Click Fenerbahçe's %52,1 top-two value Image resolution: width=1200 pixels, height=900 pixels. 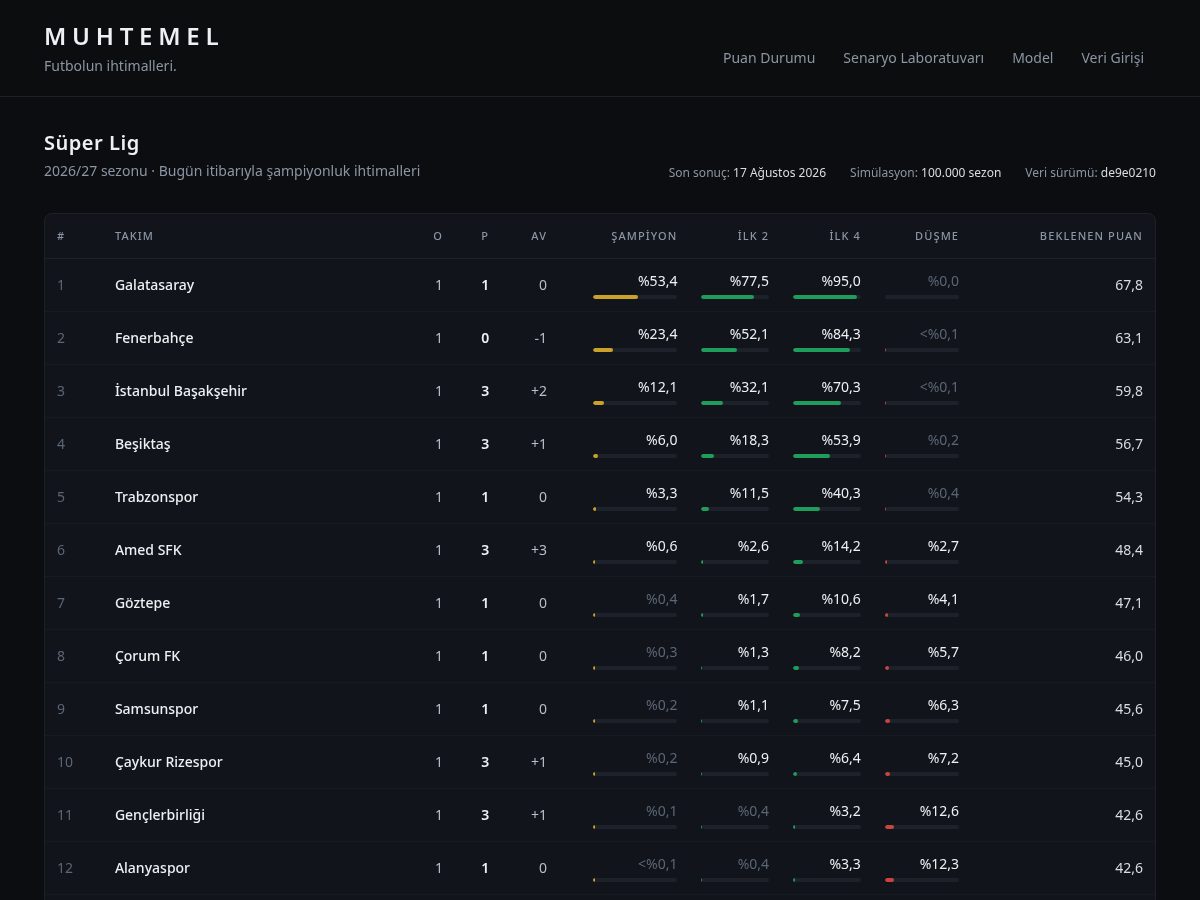[x=749, y=334]
